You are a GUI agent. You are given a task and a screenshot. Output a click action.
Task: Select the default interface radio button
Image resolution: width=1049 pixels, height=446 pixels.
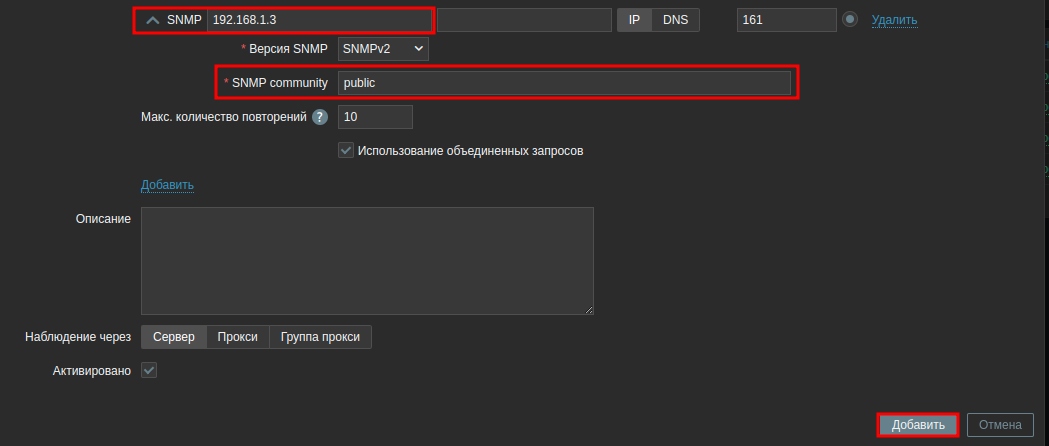pos(850,20)
